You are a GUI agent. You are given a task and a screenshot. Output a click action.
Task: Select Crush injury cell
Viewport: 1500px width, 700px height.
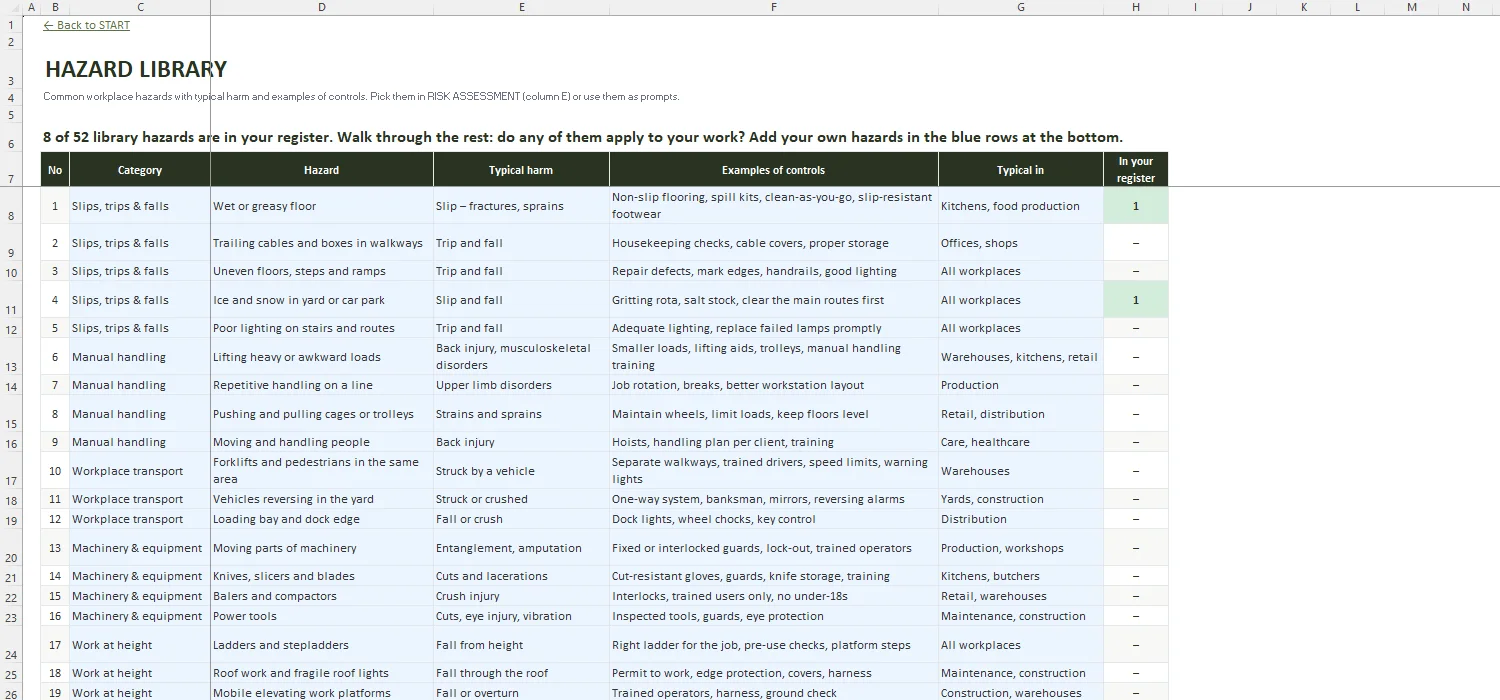point(521,596)
